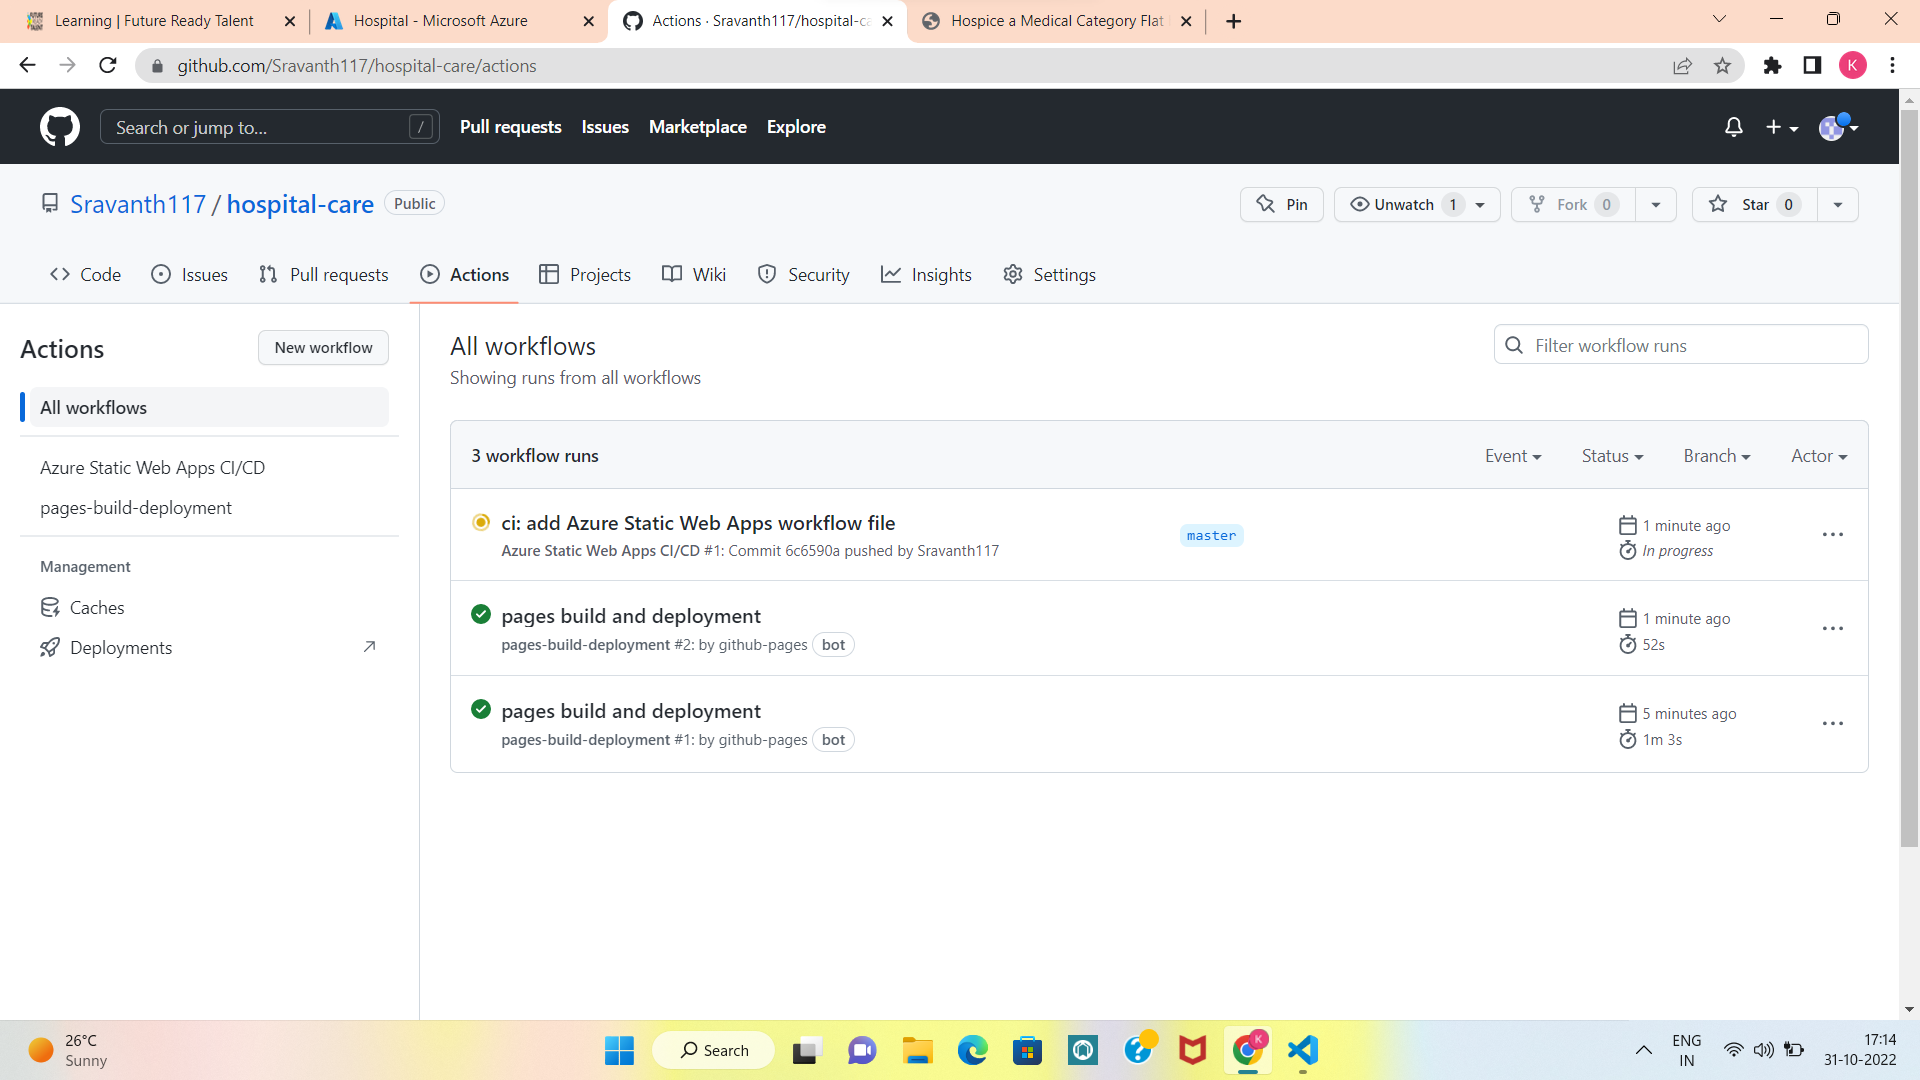
Task: Click the Filter workflow runs search field
Action: click(1680, 344)
